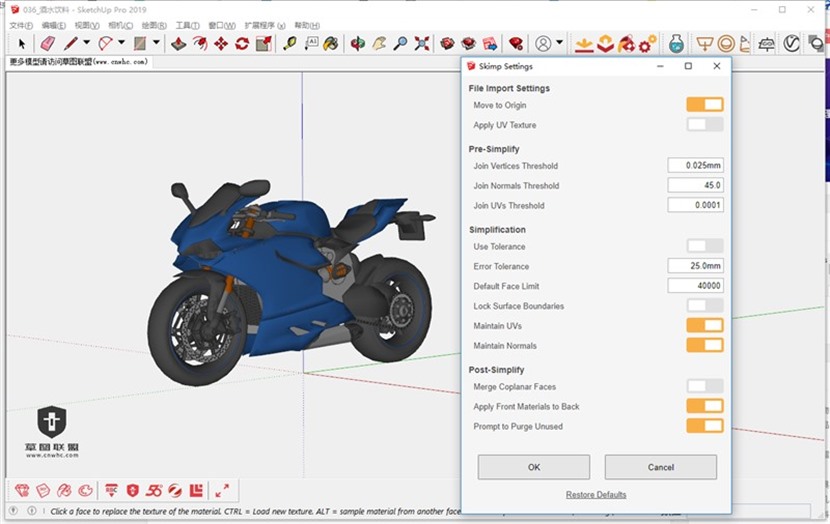Open the 工具(T) menu
The image size is (830, 524).
tap(187, 25)
